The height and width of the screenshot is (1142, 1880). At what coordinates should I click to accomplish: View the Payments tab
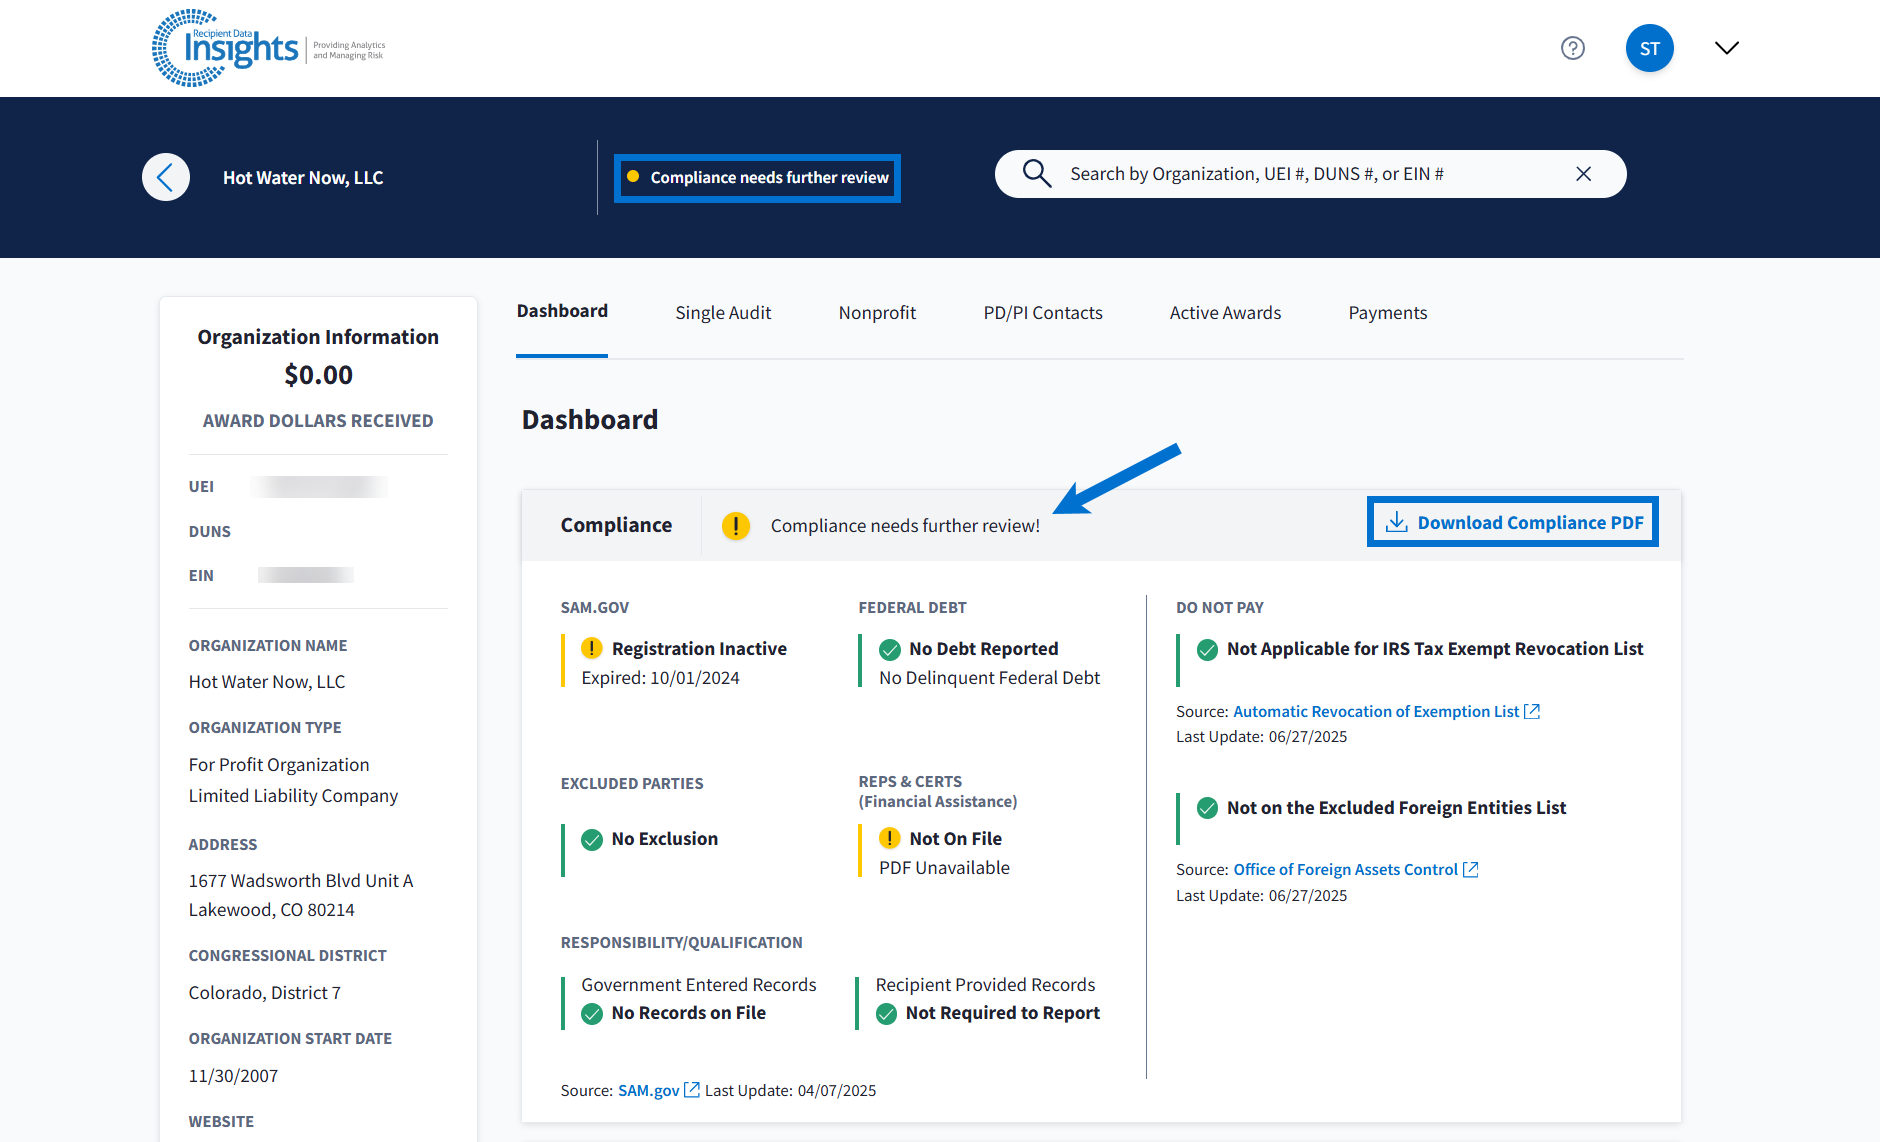pyautogui.click(x=1387, y=313)
